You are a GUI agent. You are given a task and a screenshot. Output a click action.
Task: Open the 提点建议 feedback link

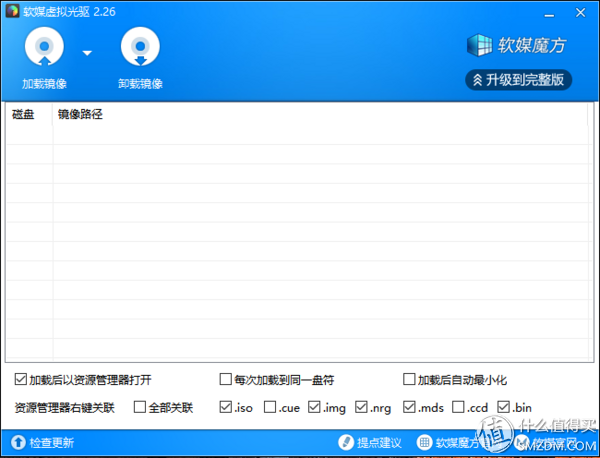[379, 443]
